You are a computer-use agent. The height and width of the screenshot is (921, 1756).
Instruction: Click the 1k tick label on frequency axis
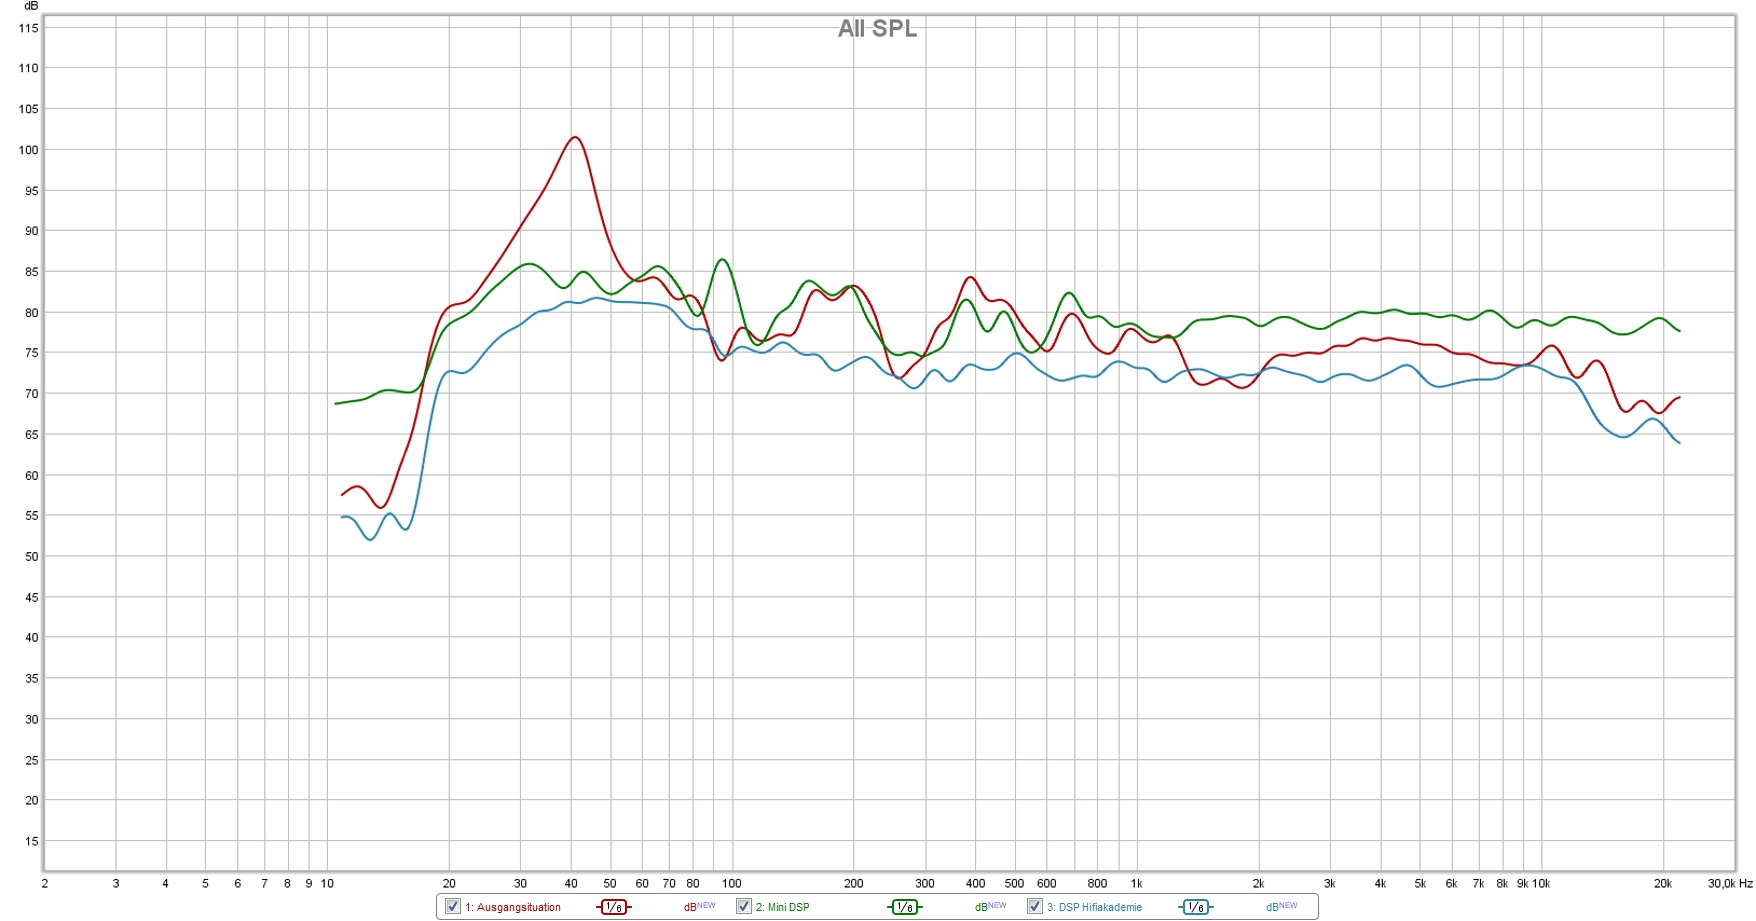click(x=1136, y=884)
